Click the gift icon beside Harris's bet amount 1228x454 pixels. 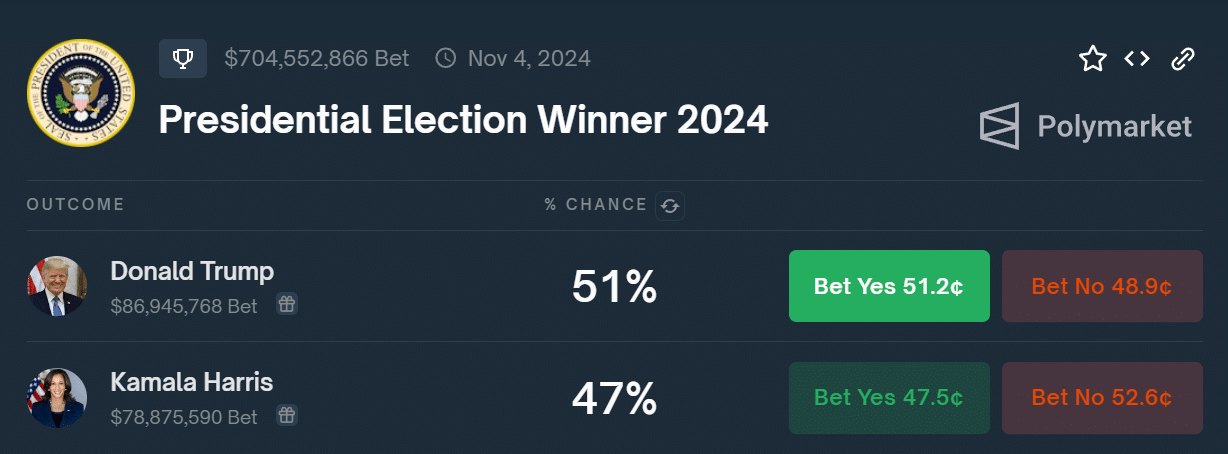tap(287, 414)
